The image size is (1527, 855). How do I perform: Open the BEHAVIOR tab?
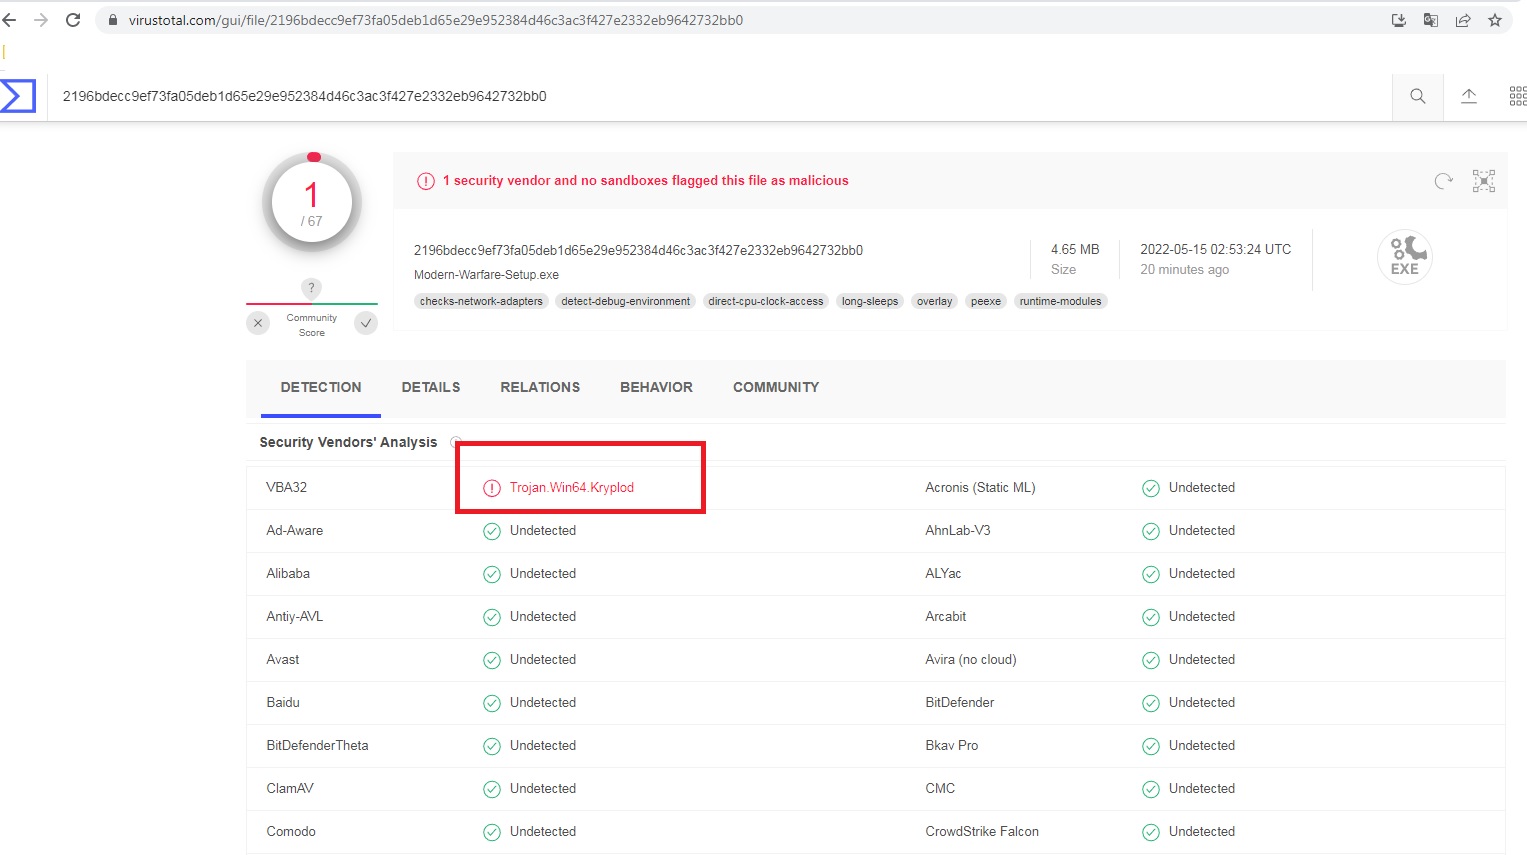pos(656,387)
